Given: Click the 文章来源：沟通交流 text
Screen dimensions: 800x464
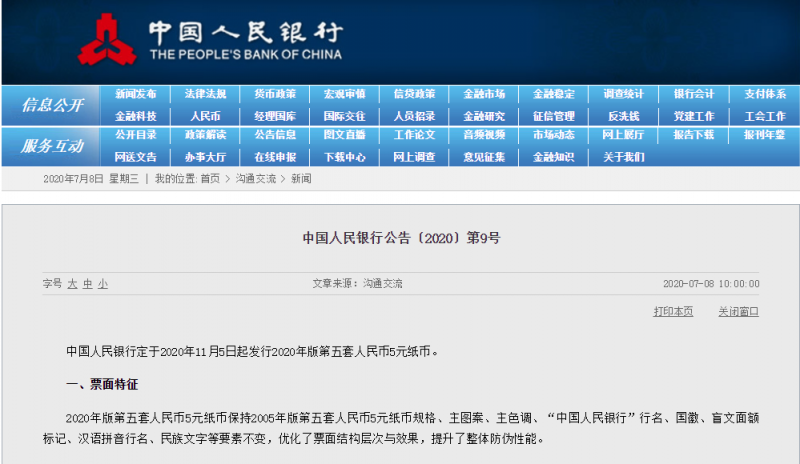Looking at the screenshot, I should (357, 284).
